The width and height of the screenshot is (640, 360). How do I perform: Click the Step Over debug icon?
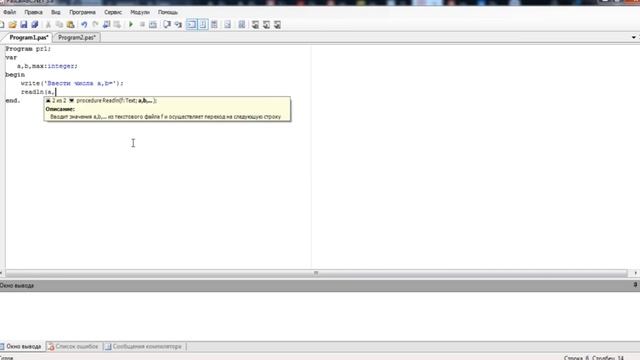pyautogui.click(x=167, y=25)
